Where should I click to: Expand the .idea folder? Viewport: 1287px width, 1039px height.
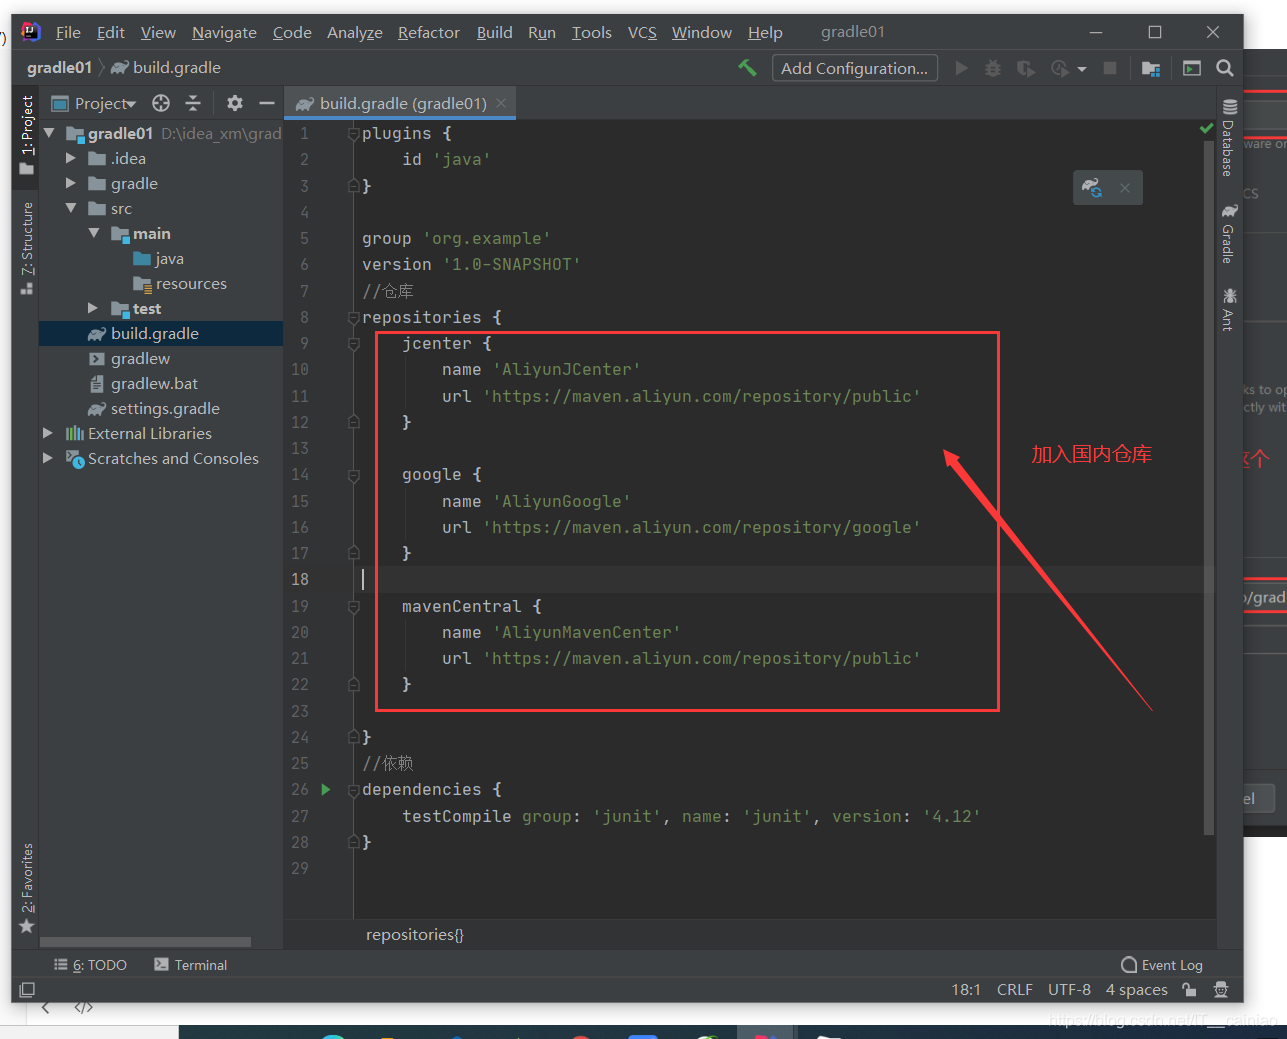71,158
